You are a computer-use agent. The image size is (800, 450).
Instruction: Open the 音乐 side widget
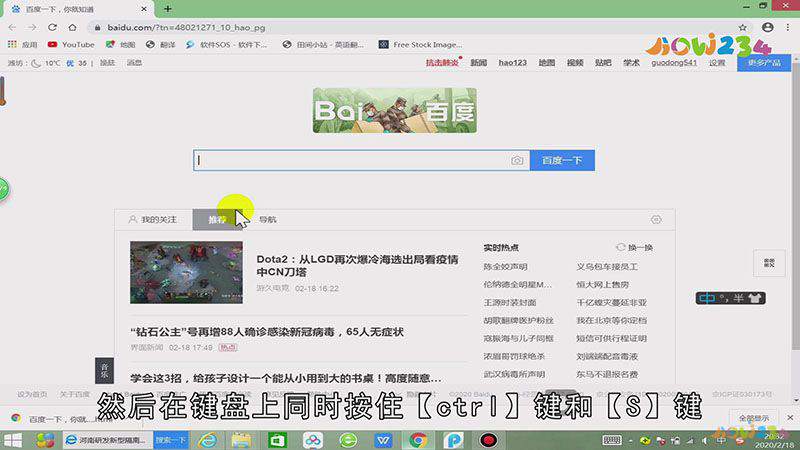(104, 371)
